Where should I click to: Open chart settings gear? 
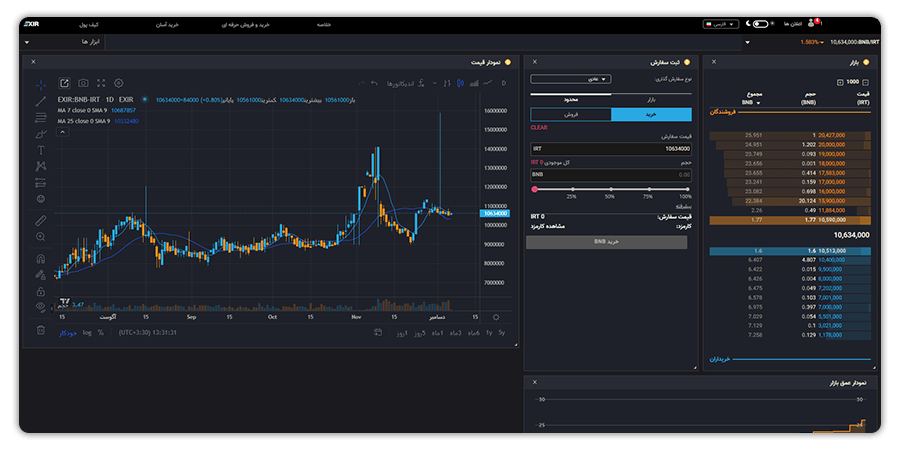[x=119, y=83]
